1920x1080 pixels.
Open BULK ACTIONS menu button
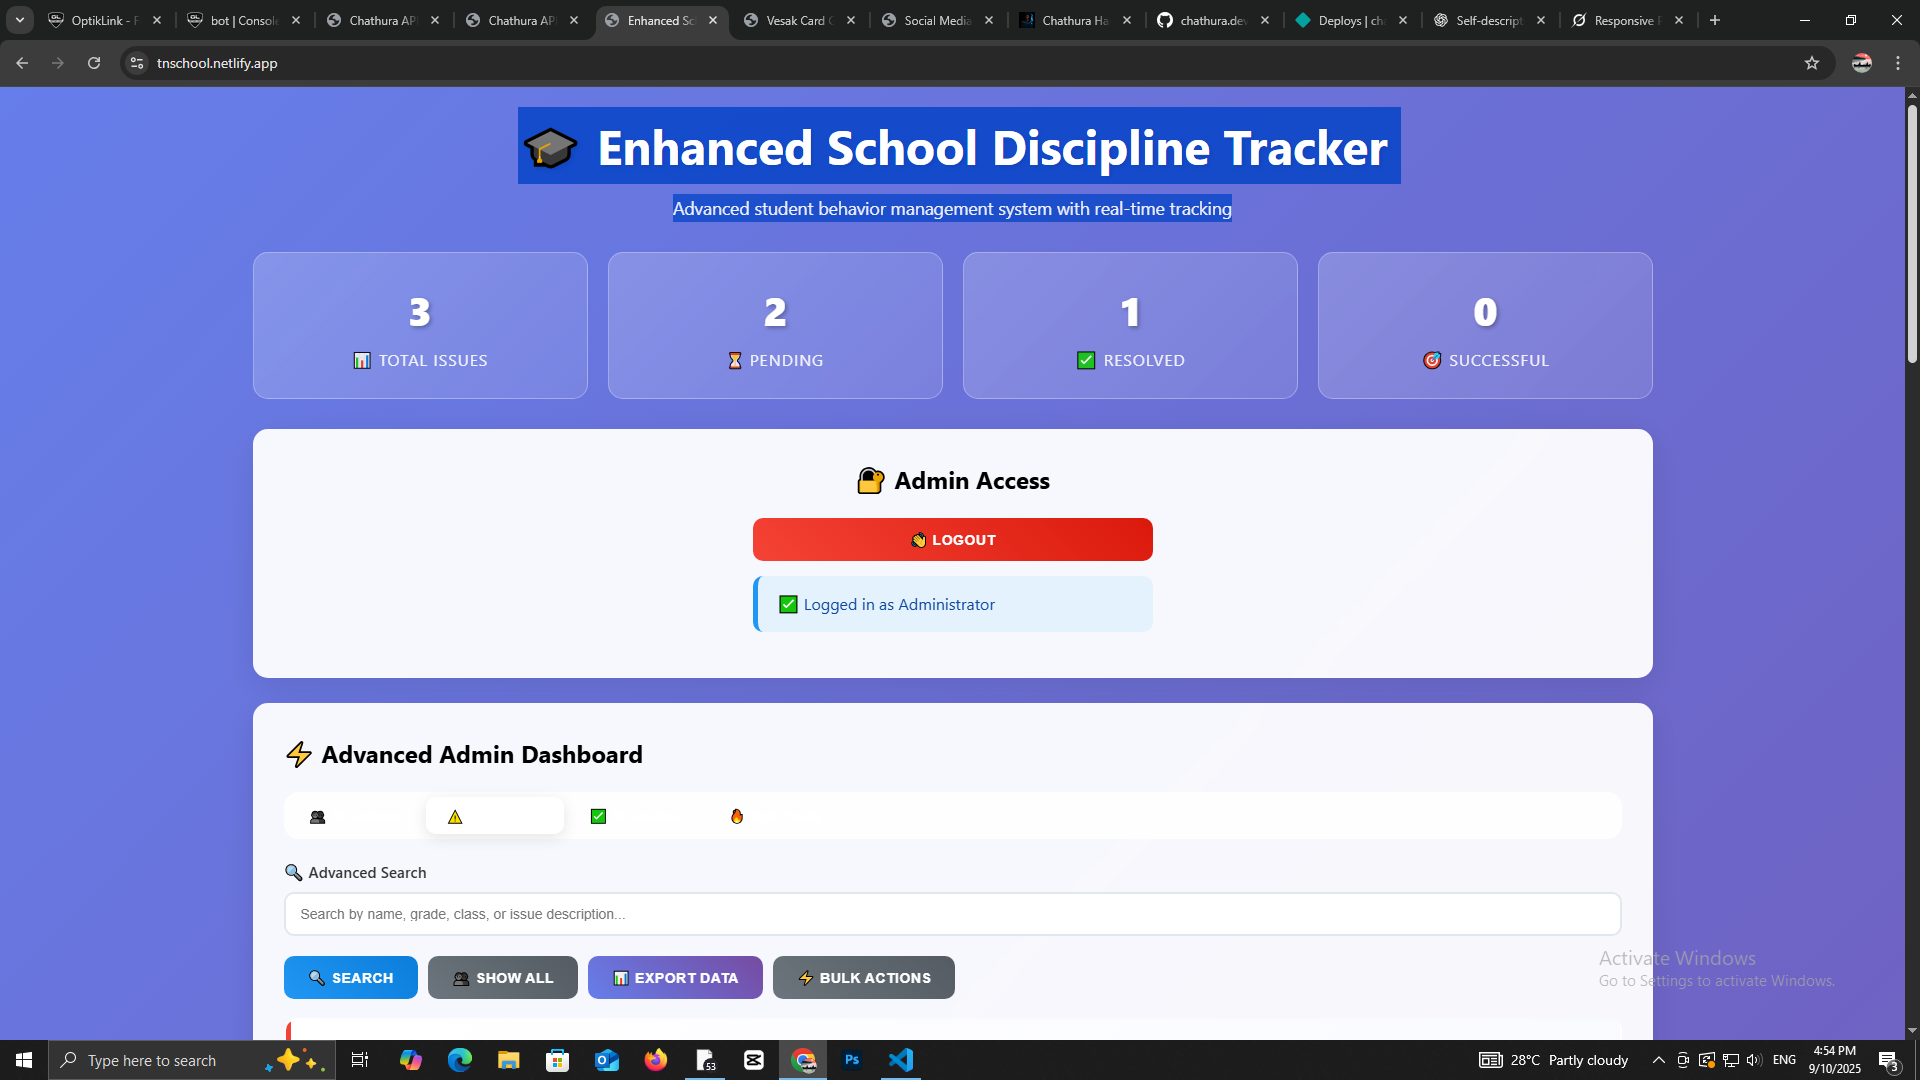point(863,977)
